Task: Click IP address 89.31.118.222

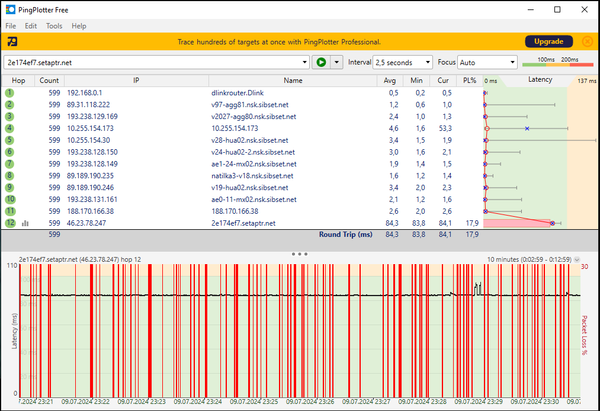Action: tap(88, 104)
